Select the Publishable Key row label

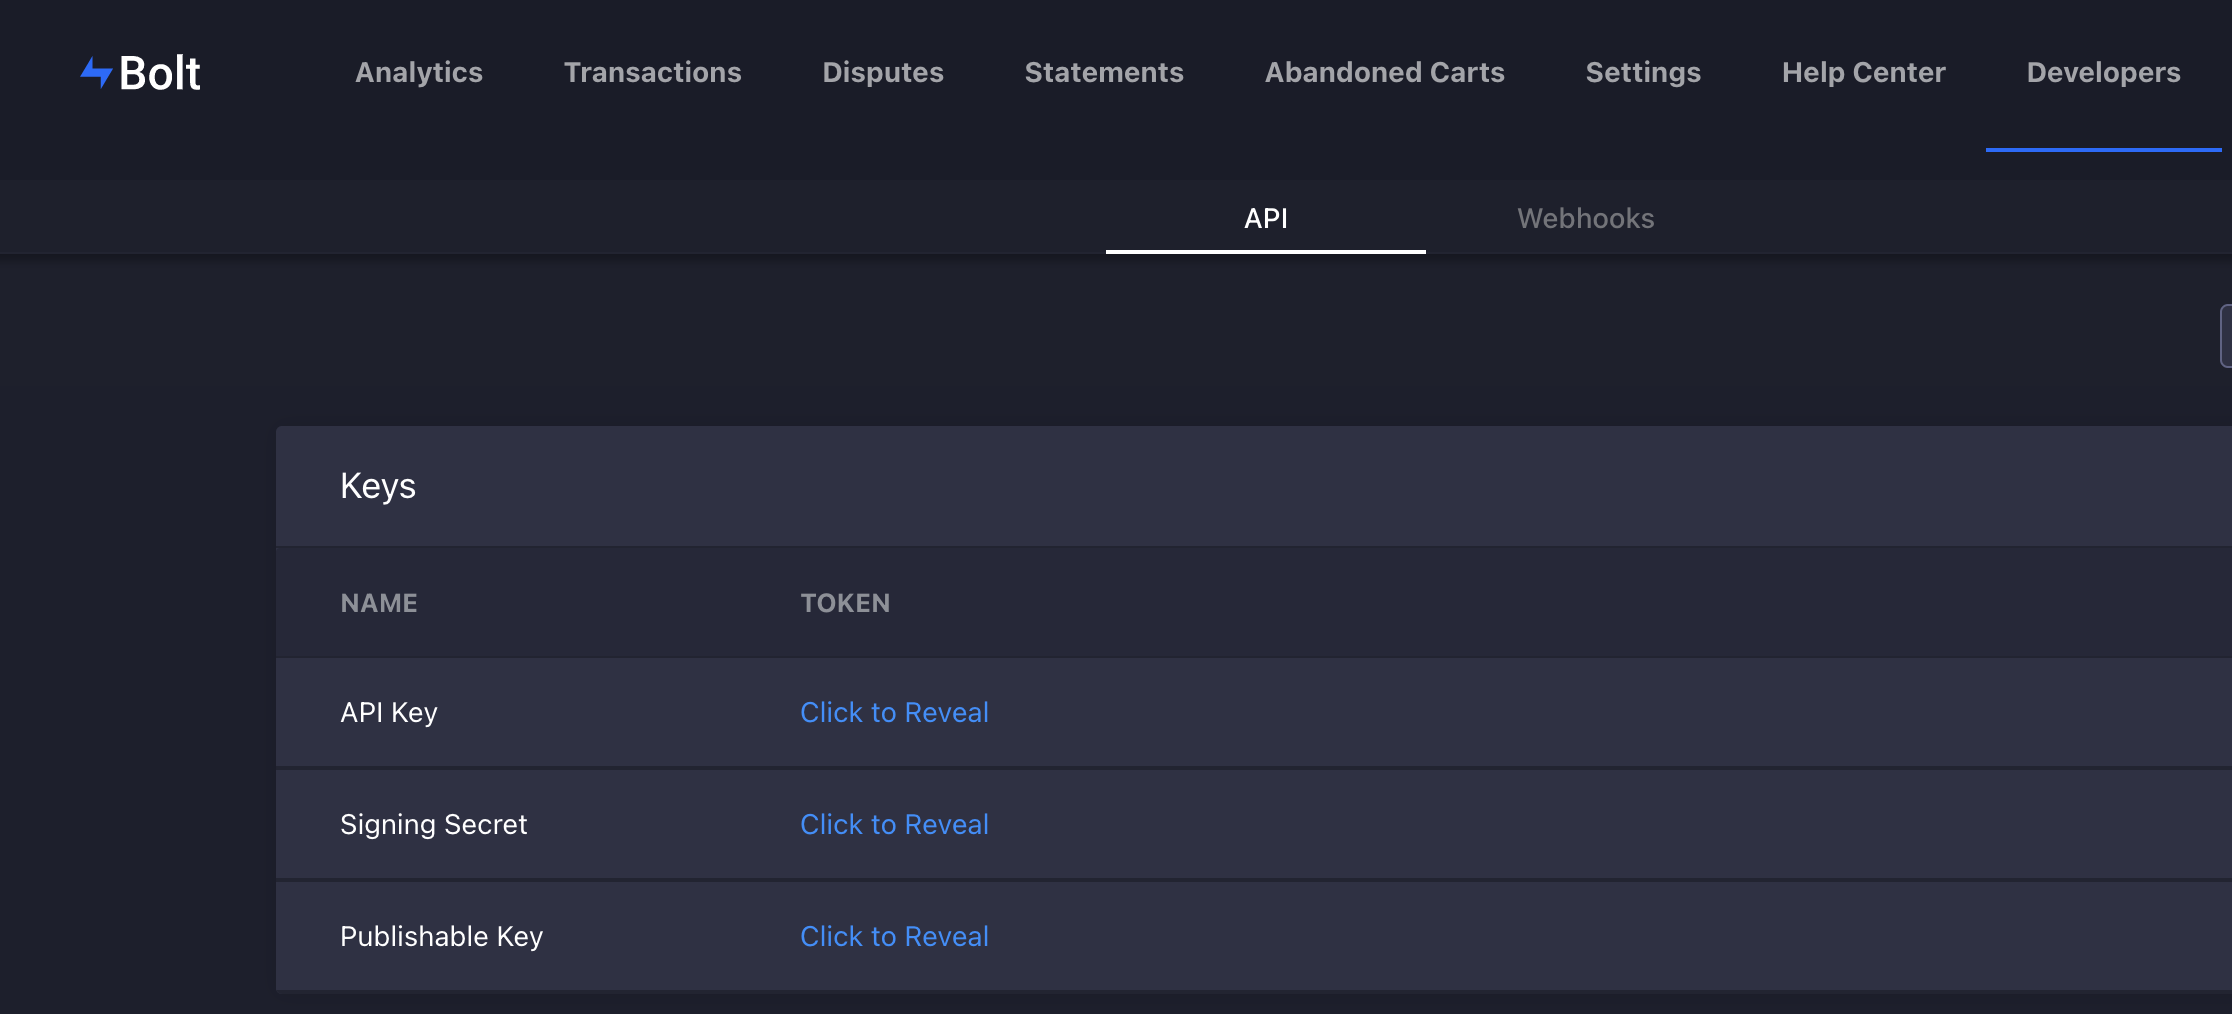(441, 936)
